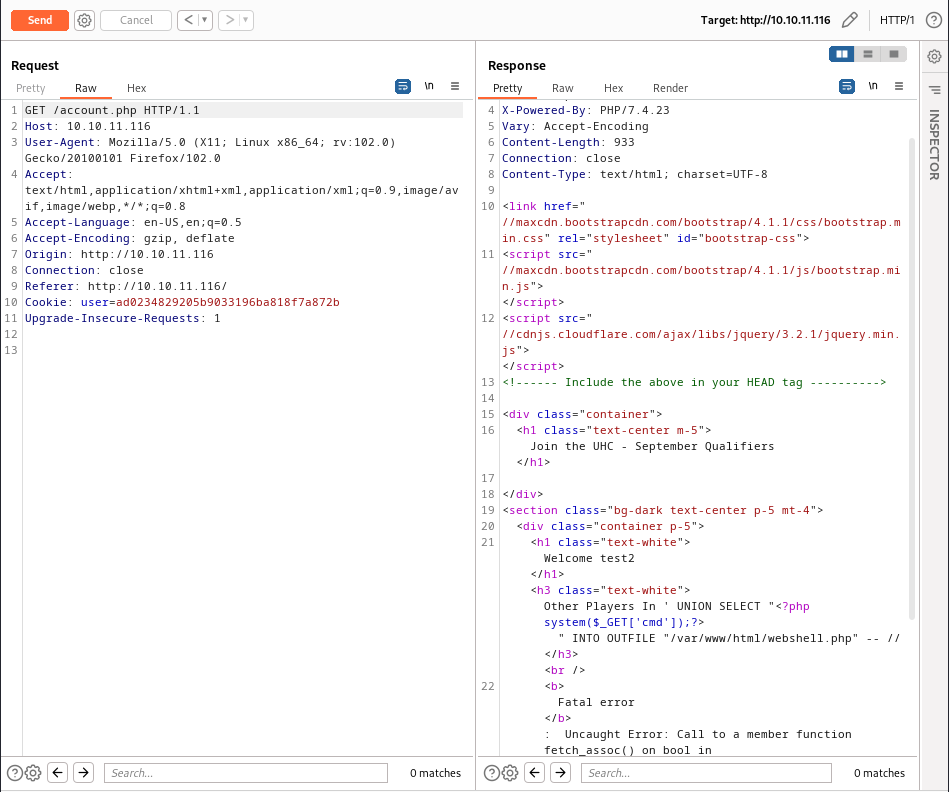Viewport: 949px width, 792px height.
Task: Edit target with the pencil icon
Action: pos(850,20)
